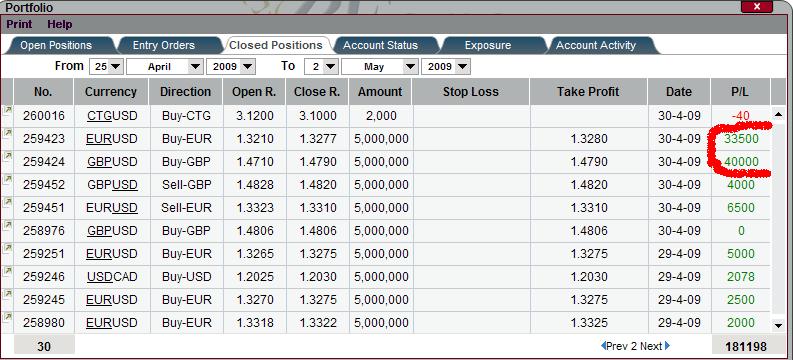
Task: Open the From year dropdown showing 2009
Action: tap(231, 67)
